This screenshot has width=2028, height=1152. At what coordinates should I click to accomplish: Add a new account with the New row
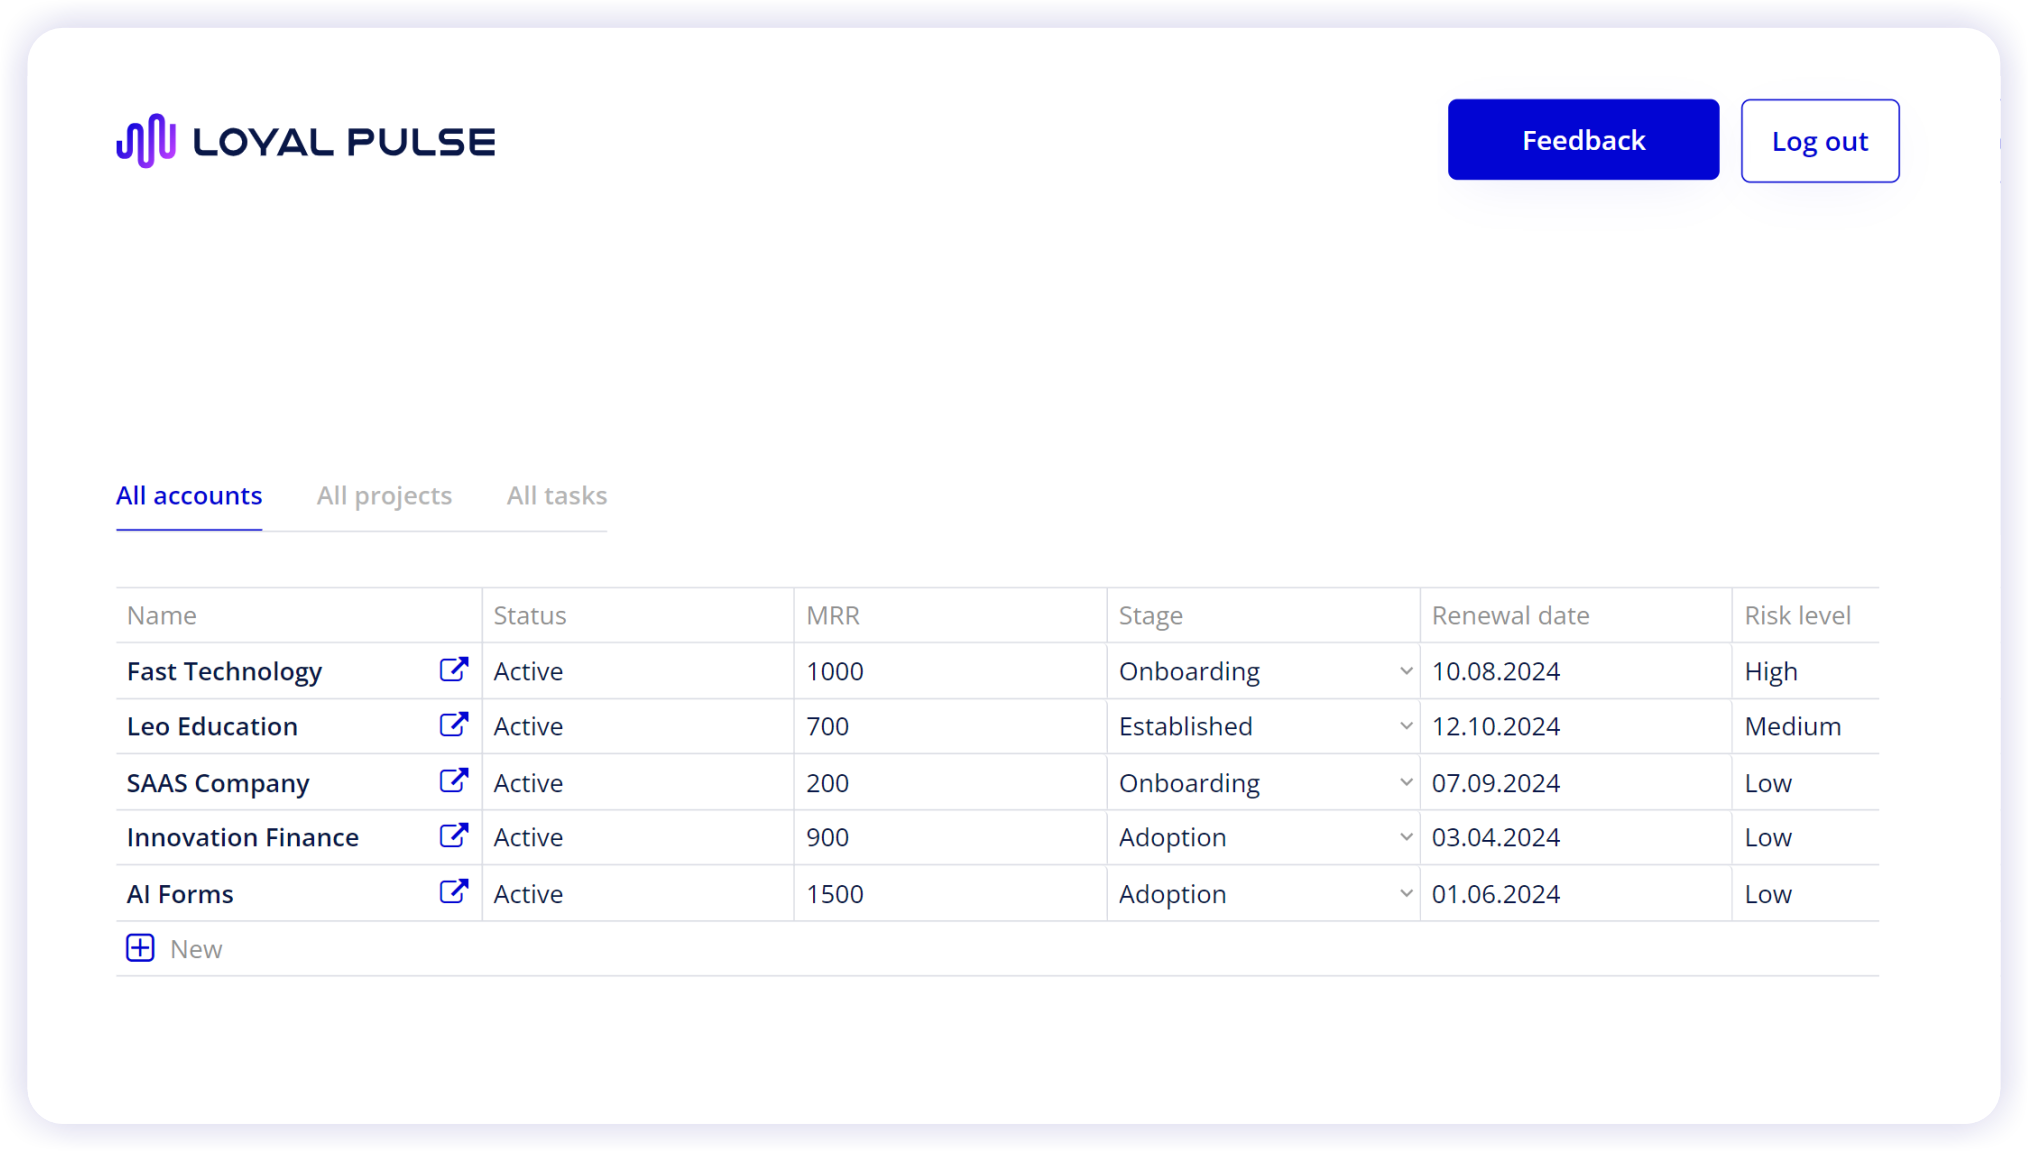click(x=196, y=948)
